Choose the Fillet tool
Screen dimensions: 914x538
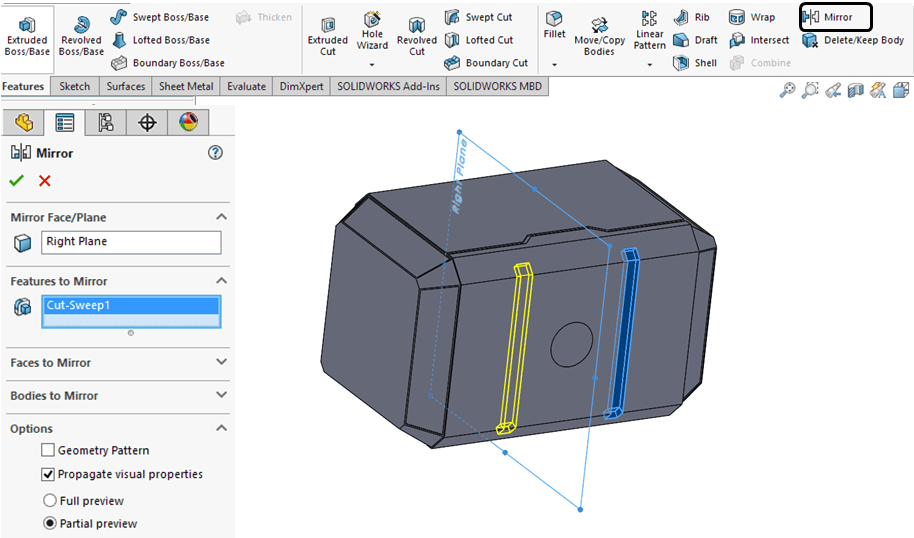554,27
